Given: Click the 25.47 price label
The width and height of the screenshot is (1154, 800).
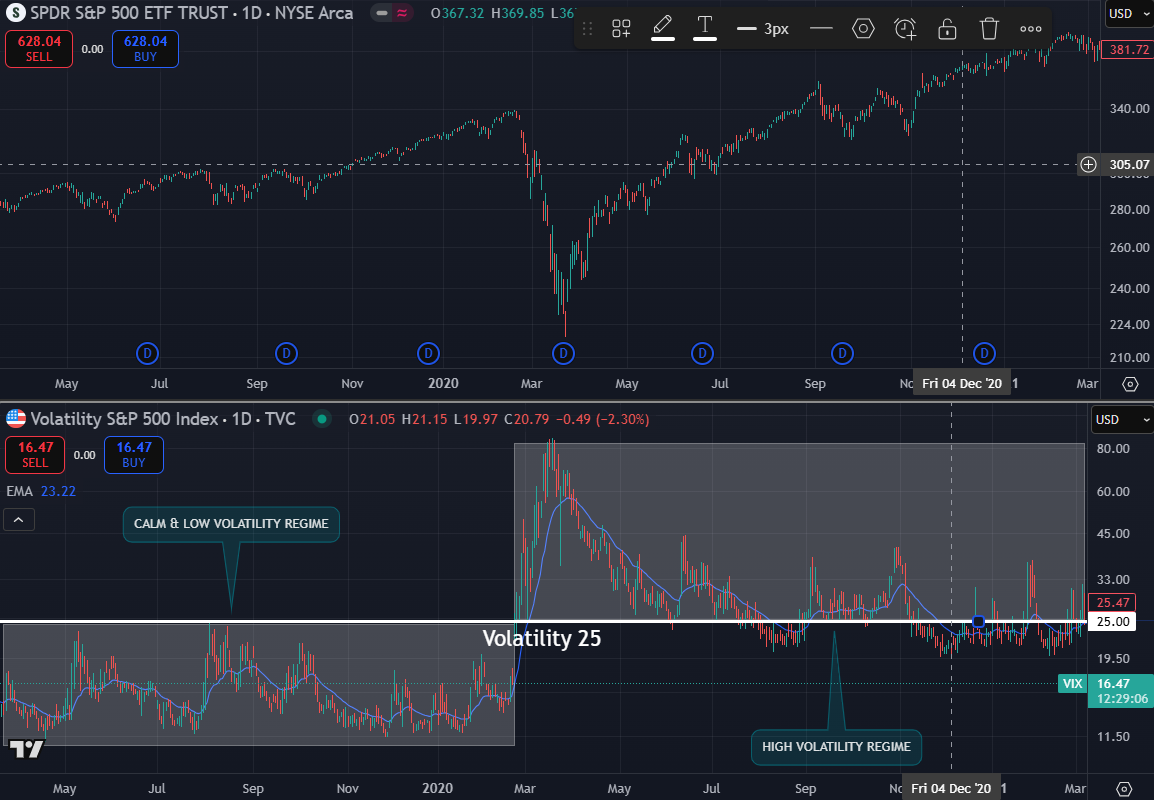Looking at the screenshot, I should [1112, 603].
